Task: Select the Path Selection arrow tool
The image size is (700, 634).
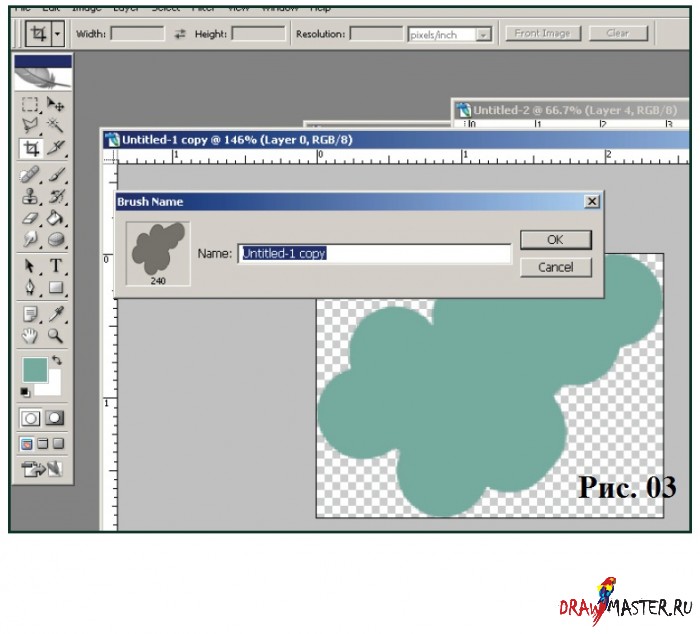Action: coord(30,266)
